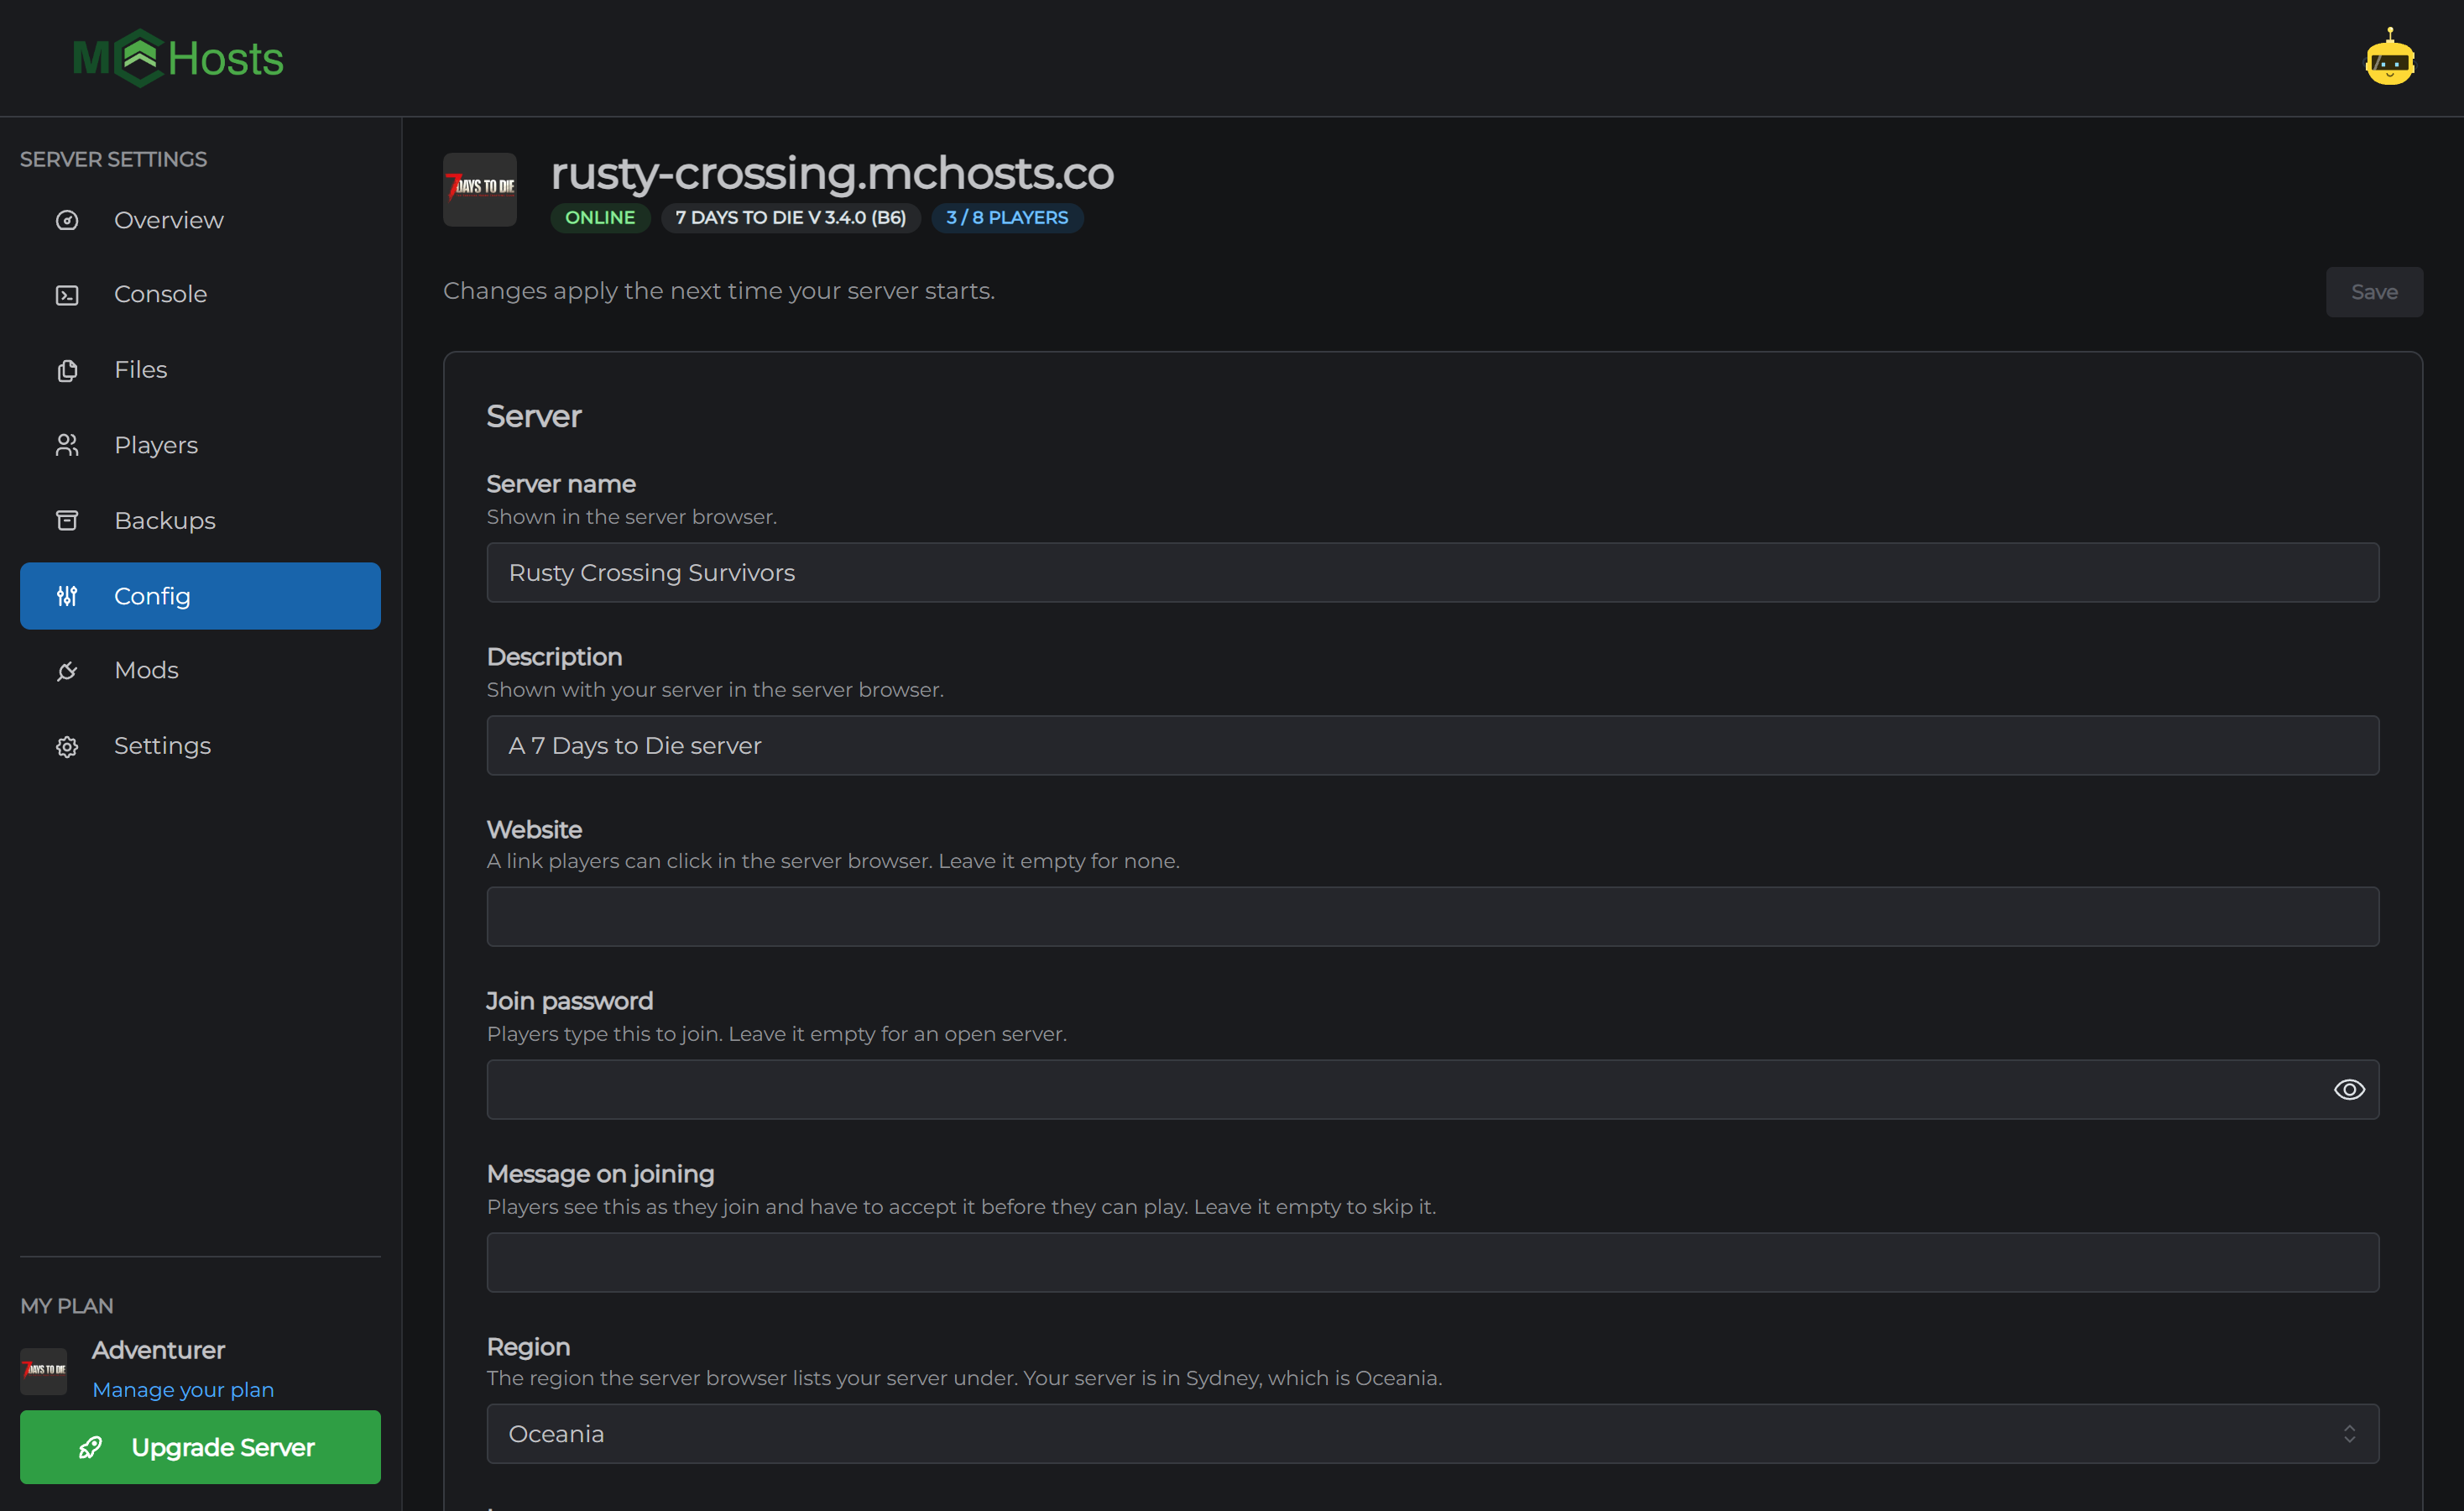Click the Backups archive box icon

click(67, 520)
